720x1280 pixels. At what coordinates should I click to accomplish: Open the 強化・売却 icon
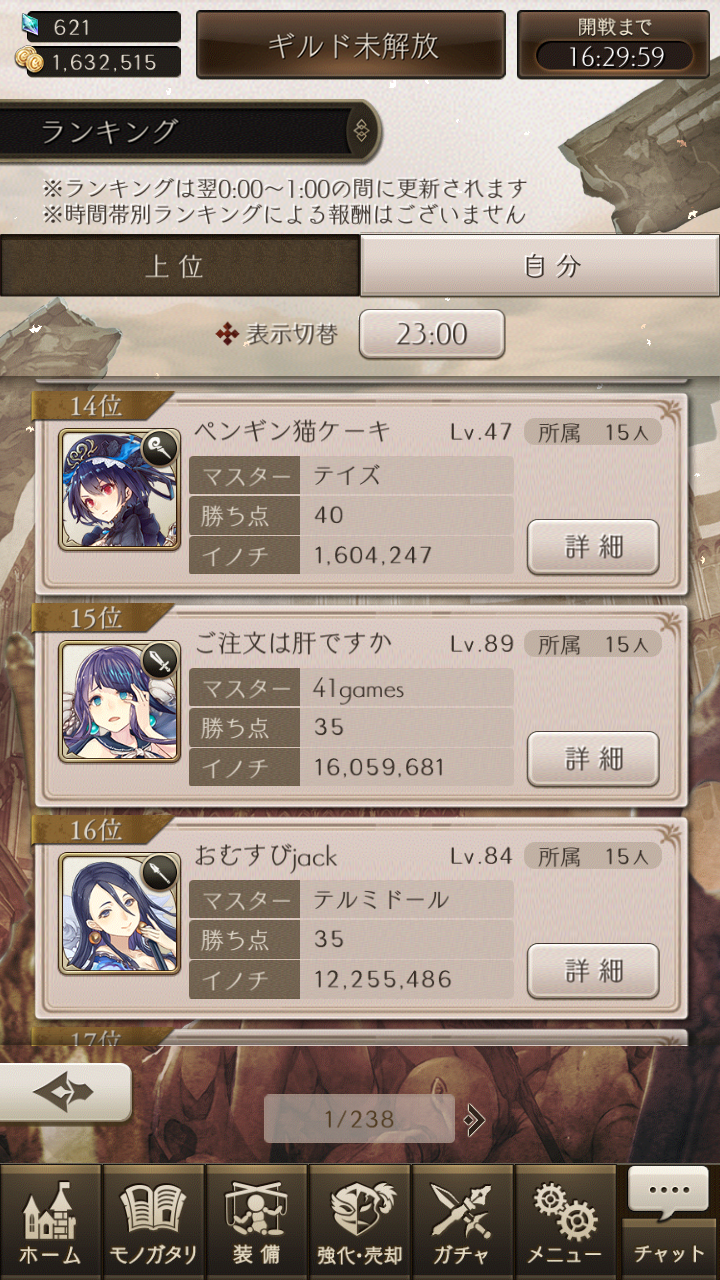point(359,1222)
